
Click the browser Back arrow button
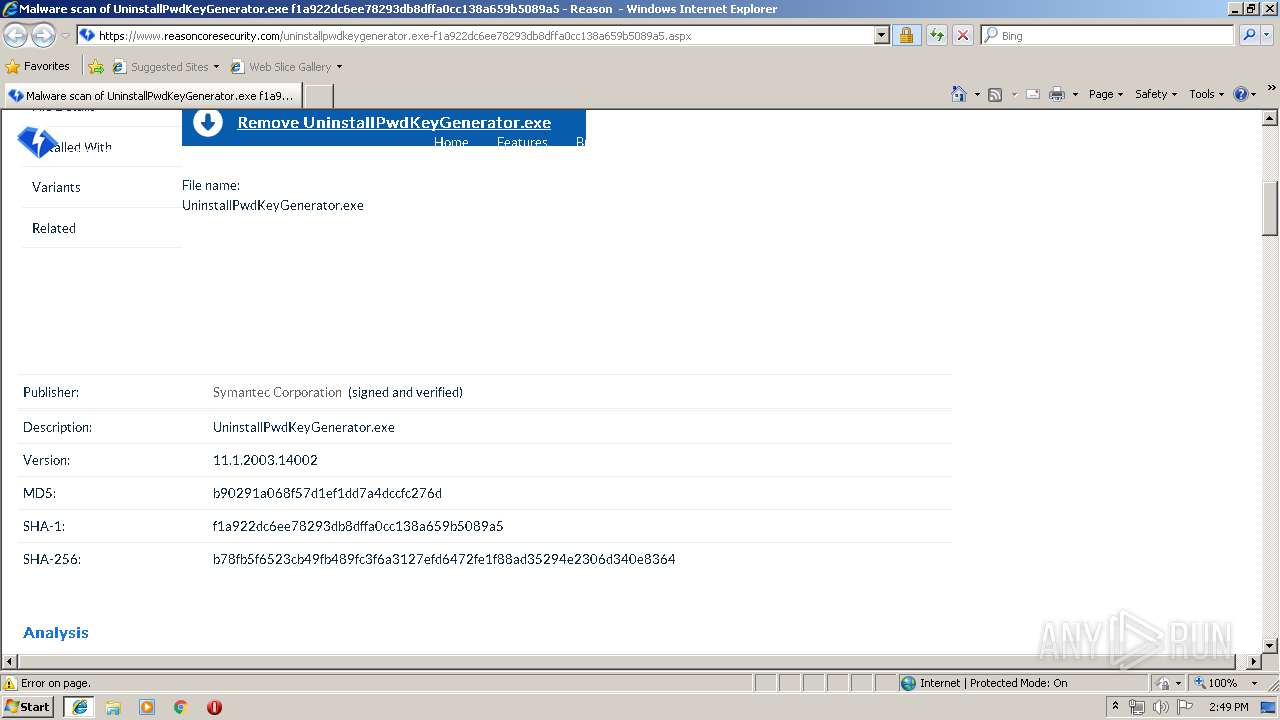(x=15, y=35)
